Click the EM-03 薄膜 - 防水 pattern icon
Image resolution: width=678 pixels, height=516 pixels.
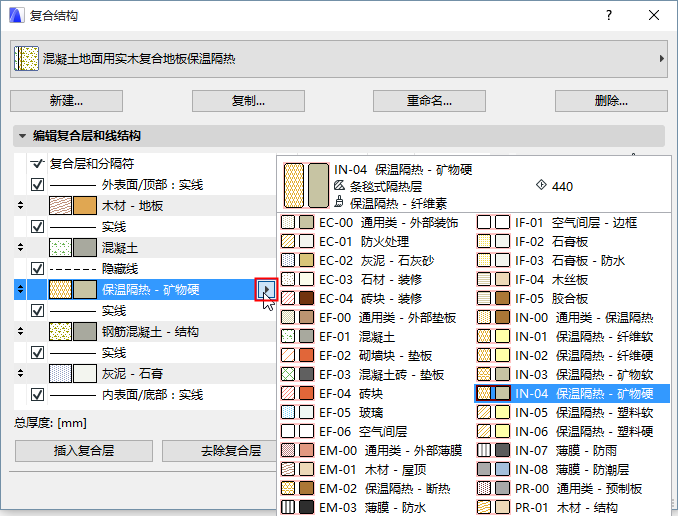point(288,508)
